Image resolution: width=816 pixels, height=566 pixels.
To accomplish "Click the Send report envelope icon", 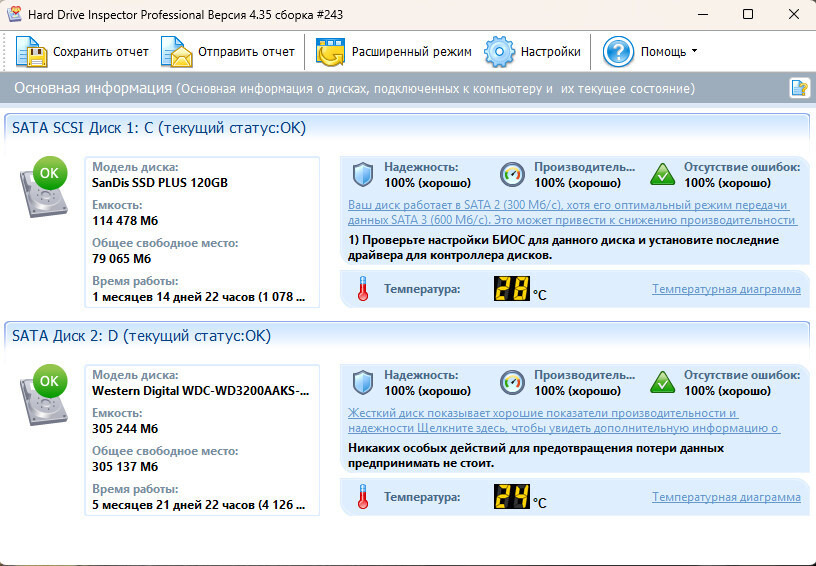I will click(177, 51).
